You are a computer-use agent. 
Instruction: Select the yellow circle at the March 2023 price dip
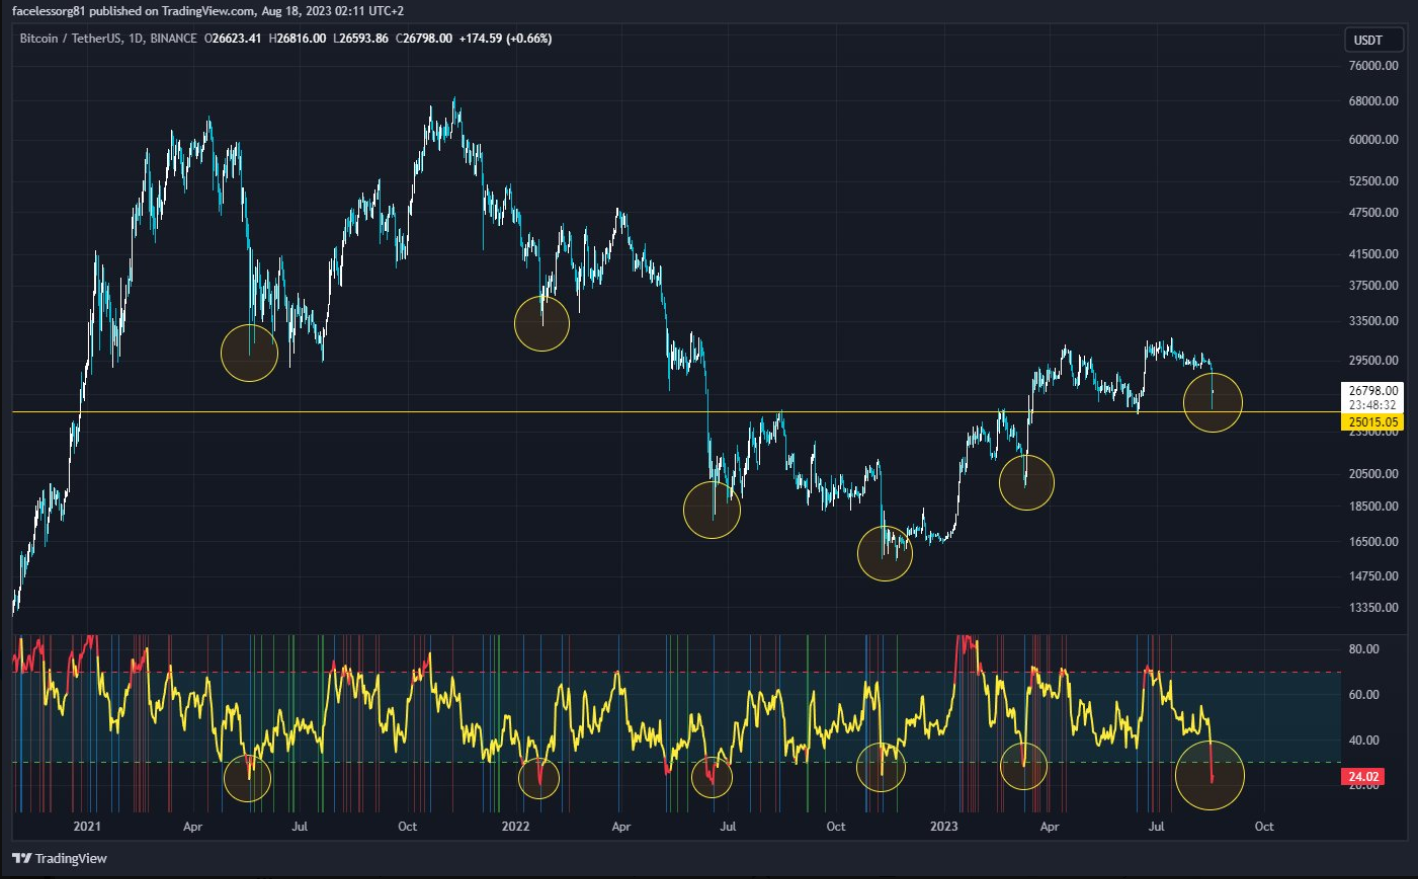point(1027,482)
